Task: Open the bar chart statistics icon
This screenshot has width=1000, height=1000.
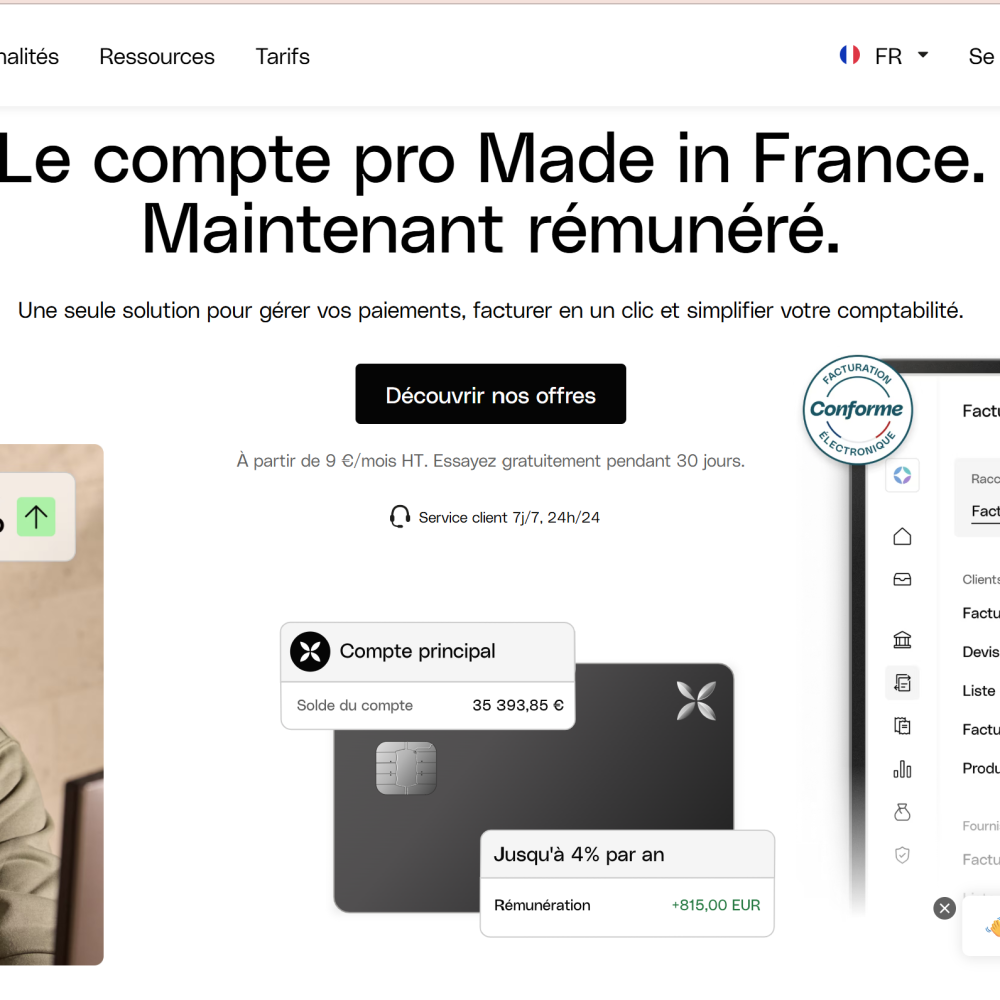Action: click(902, 769)
